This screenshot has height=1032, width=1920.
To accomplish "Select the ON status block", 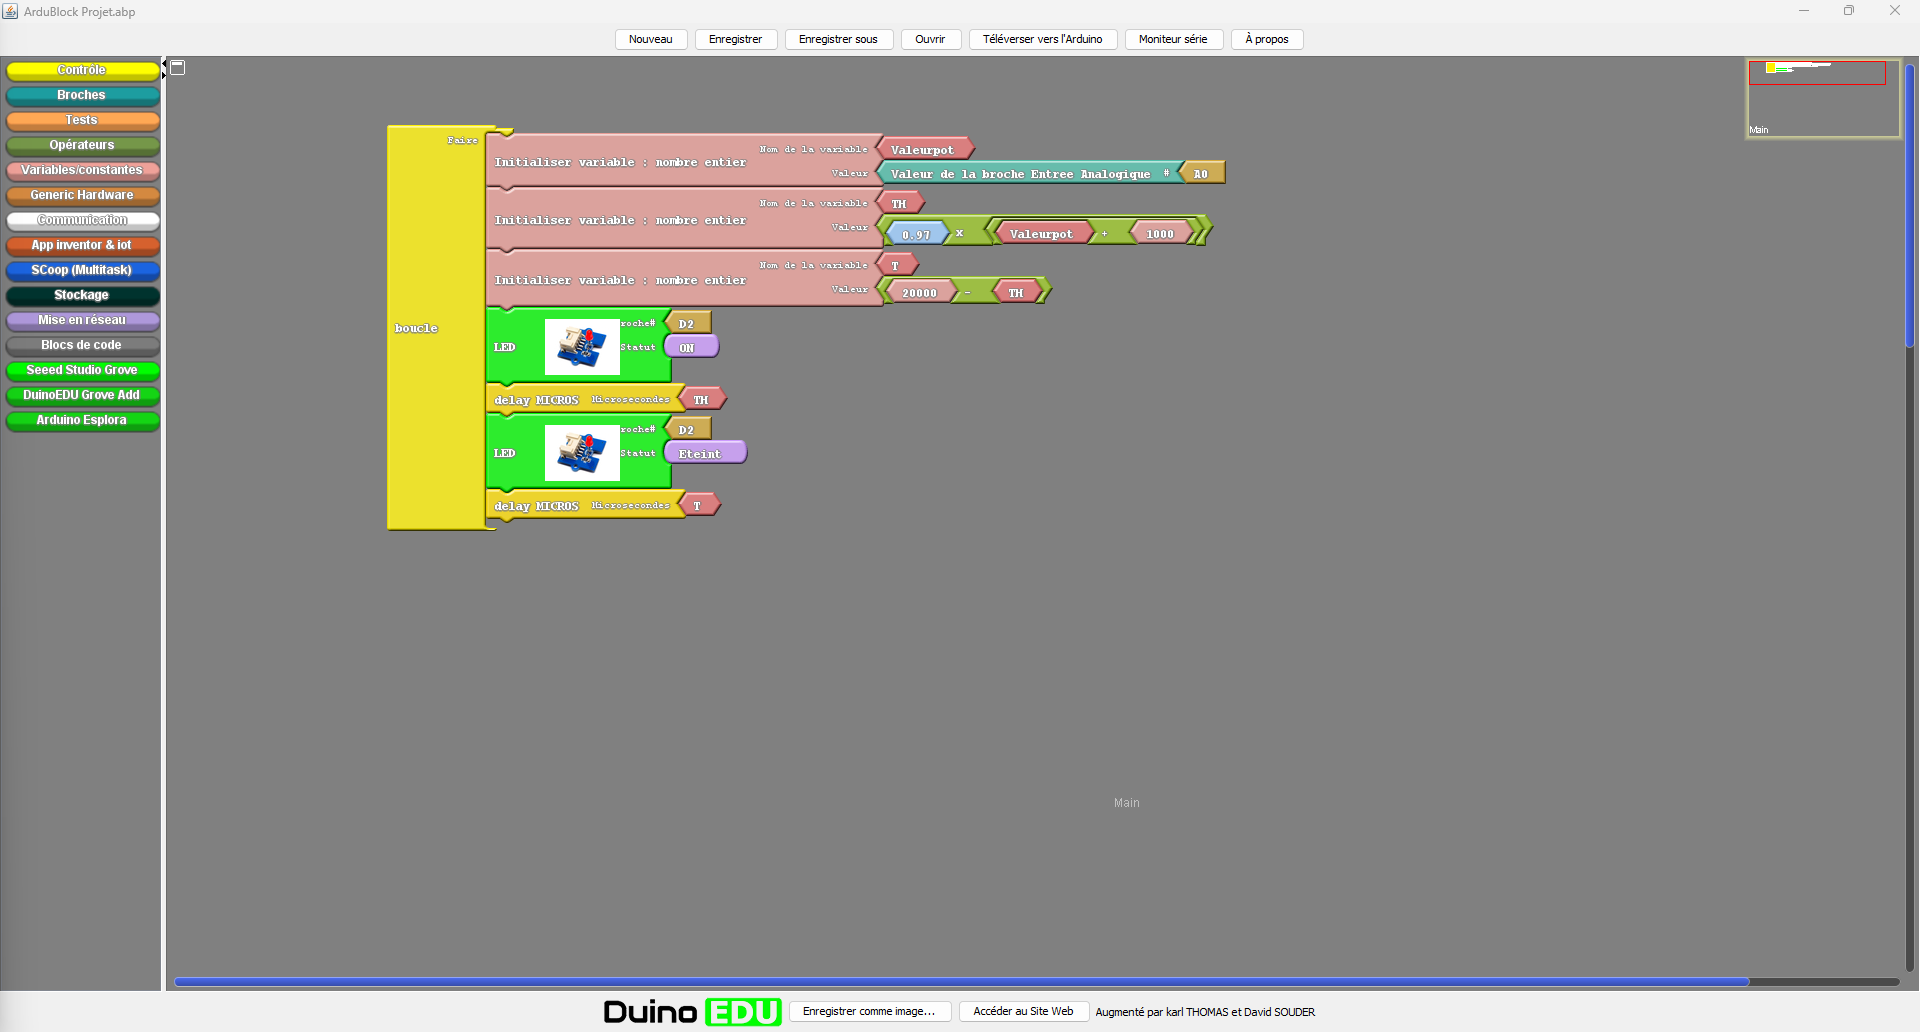I will coord(690,347).
